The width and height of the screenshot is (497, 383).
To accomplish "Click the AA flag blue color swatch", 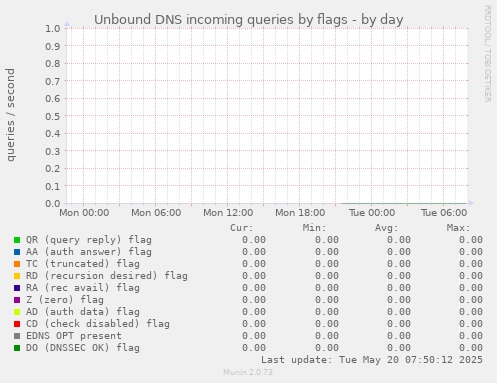I will [17, 252].
